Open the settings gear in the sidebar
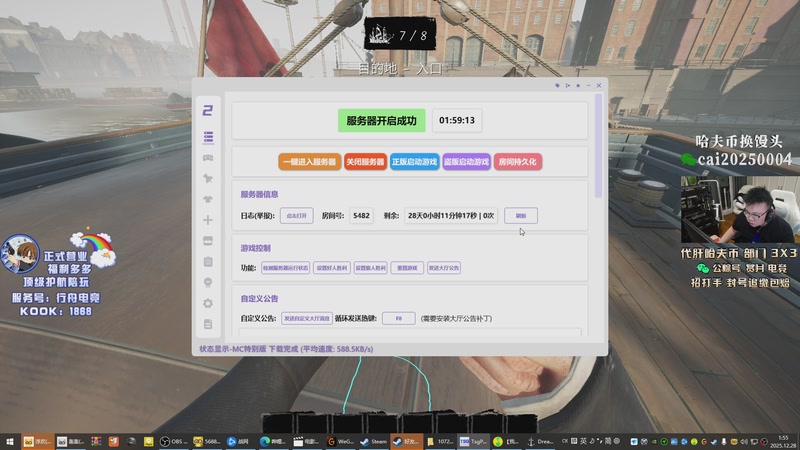This screenshot has height=450, width=800. (x=208, y=303)
